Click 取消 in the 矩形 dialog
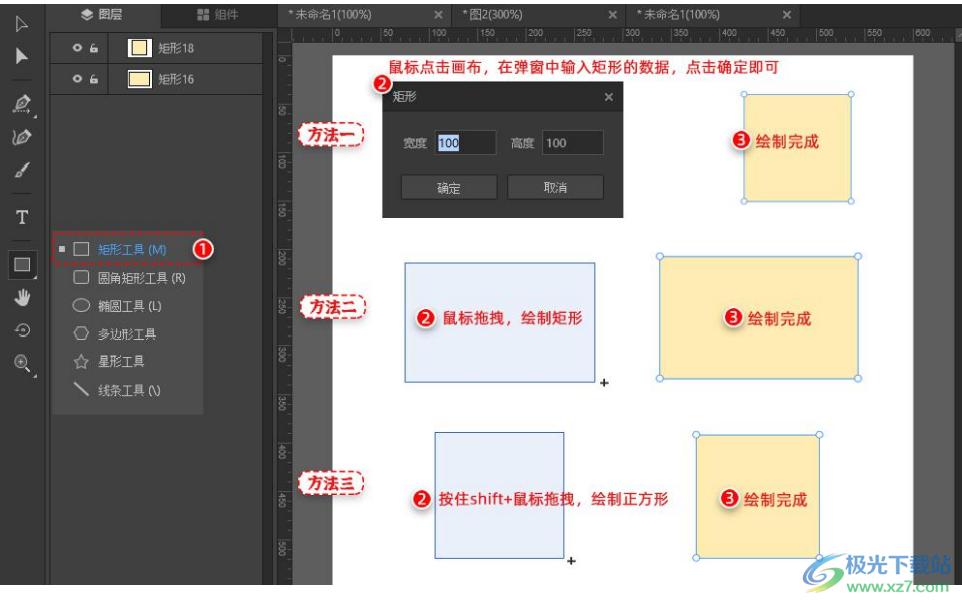Screen dimensions: 962x603 tap(555, 188)
